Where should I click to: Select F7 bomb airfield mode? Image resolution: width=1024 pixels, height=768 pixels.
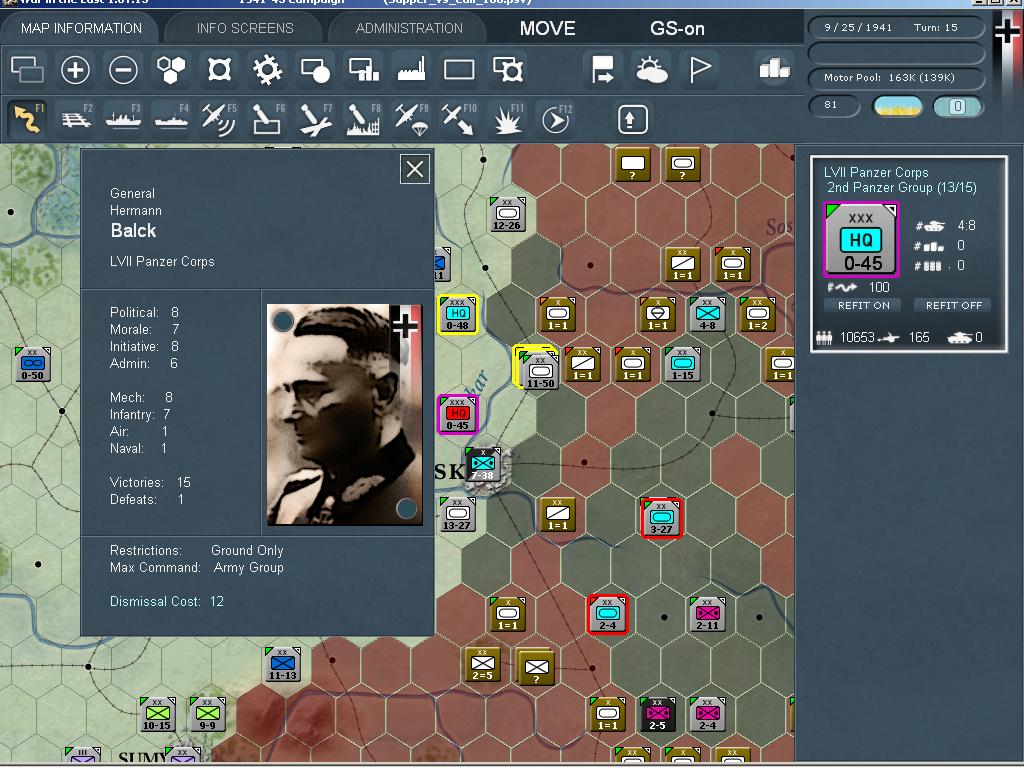tap(316, 119)
